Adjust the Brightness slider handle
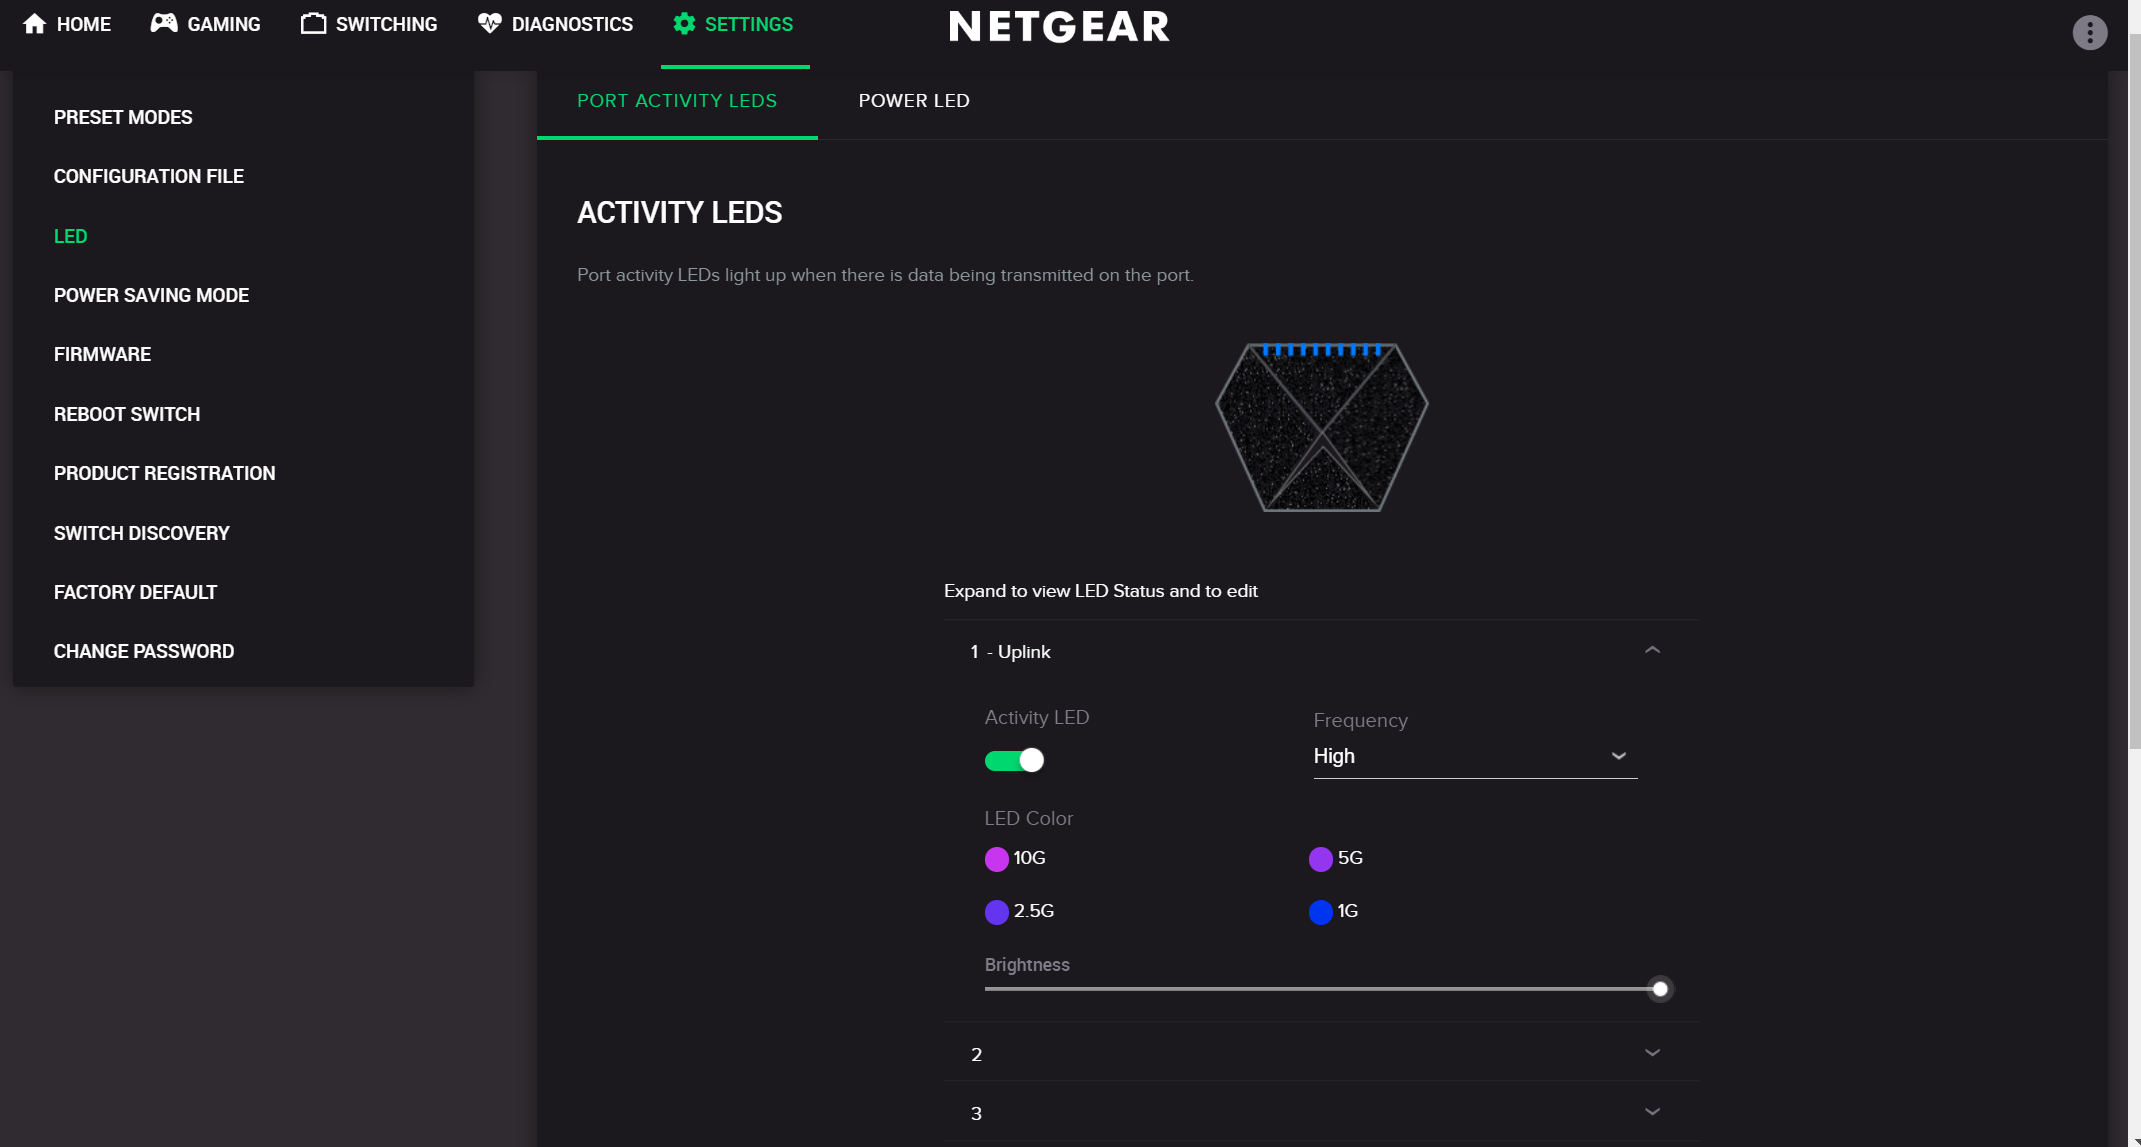 click(x=1661, y=989)
